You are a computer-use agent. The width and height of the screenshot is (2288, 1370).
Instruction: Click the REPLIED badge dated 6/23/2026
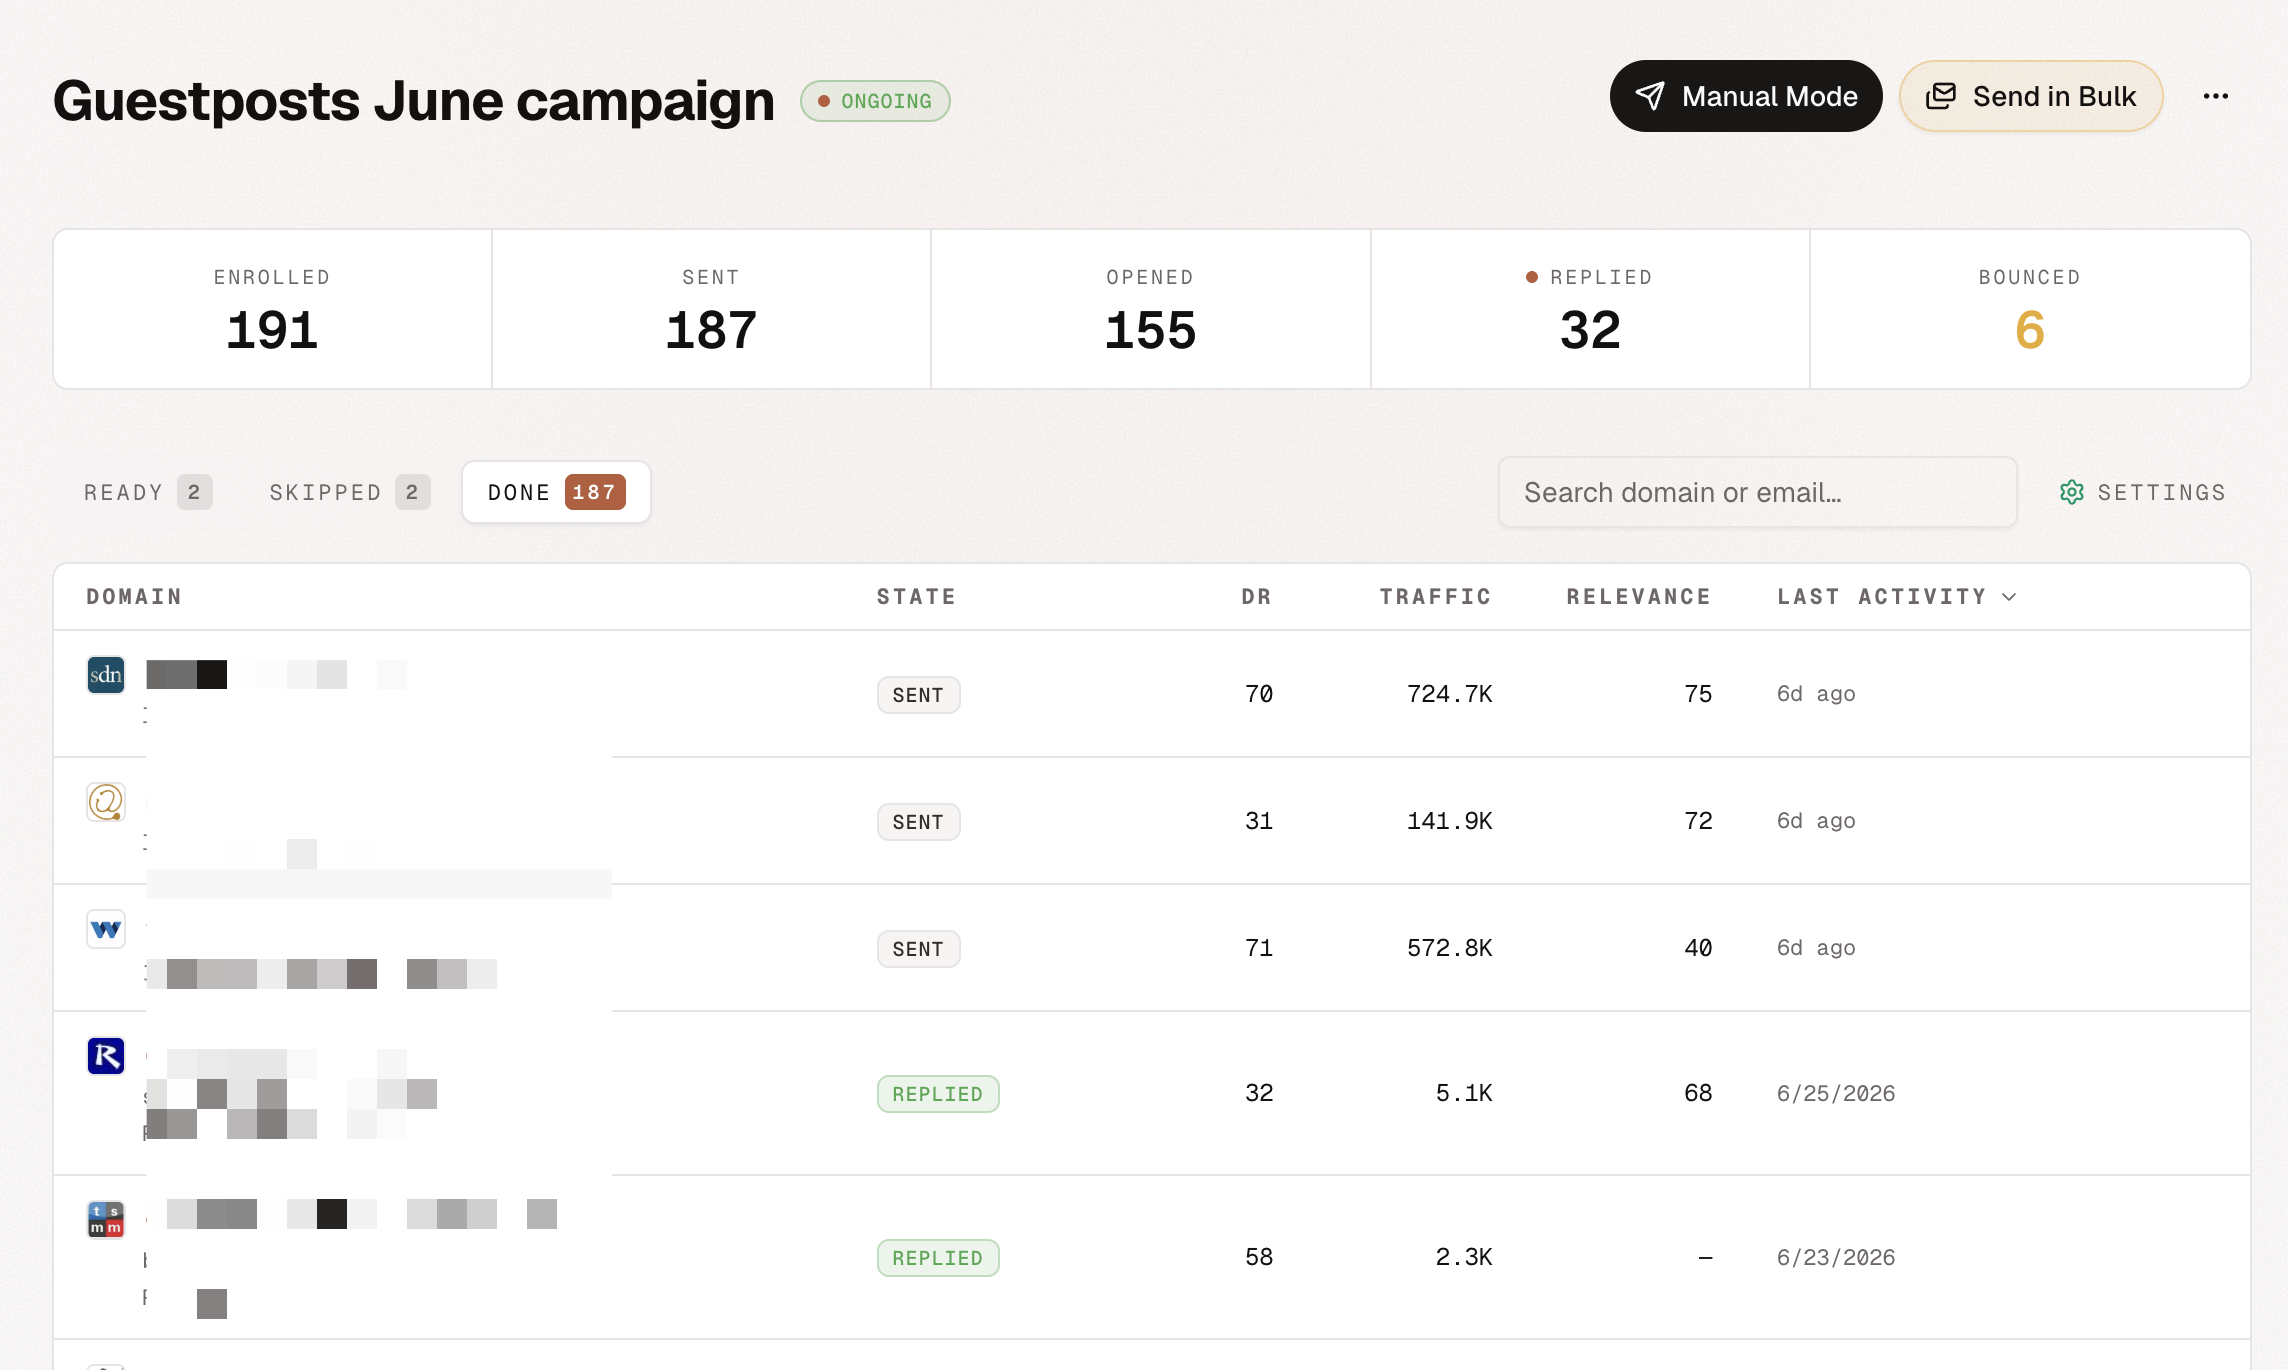938,1258
